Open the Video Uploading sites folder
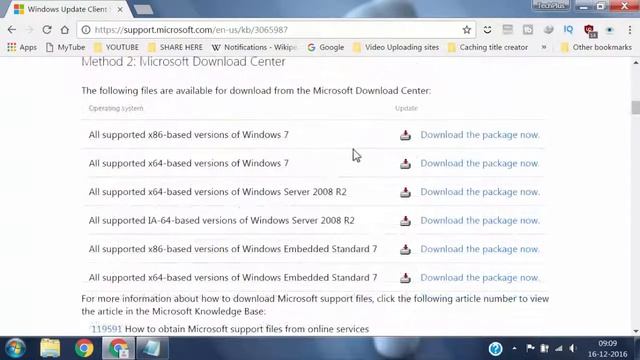This screenshot has height=360, width=640. [396, 47]
